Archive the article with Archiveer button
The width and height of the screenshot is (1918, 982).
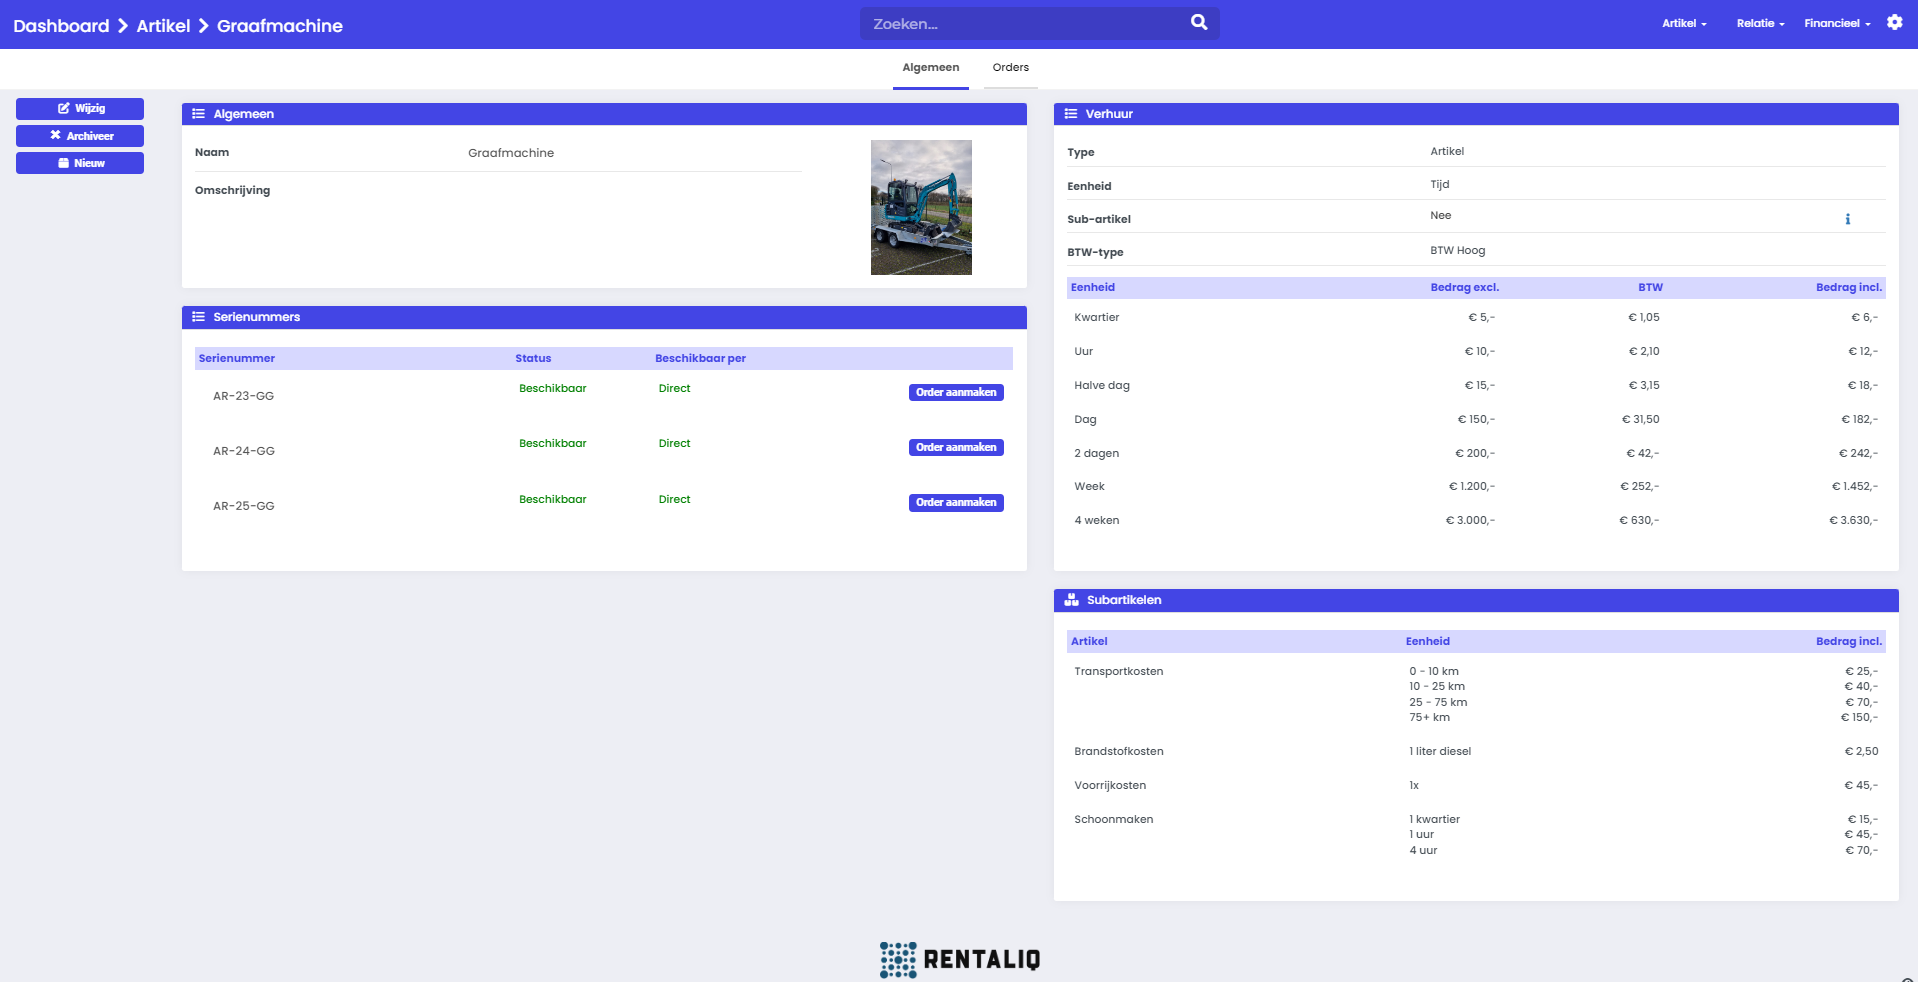click(80, 136)
